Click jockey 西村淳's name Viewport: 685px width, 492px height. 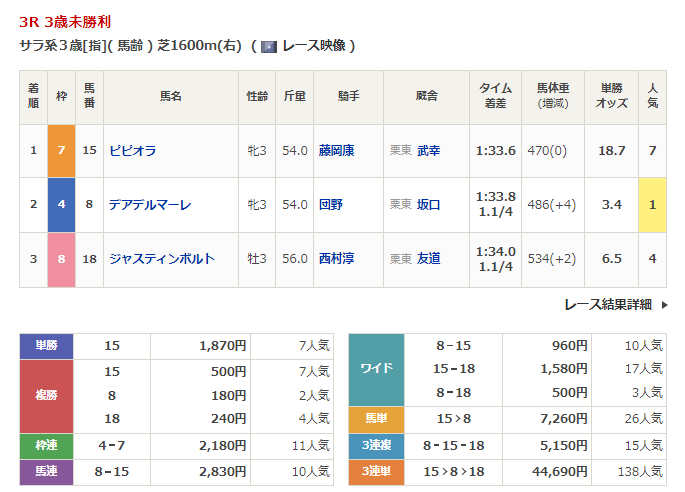pos(336,259)
